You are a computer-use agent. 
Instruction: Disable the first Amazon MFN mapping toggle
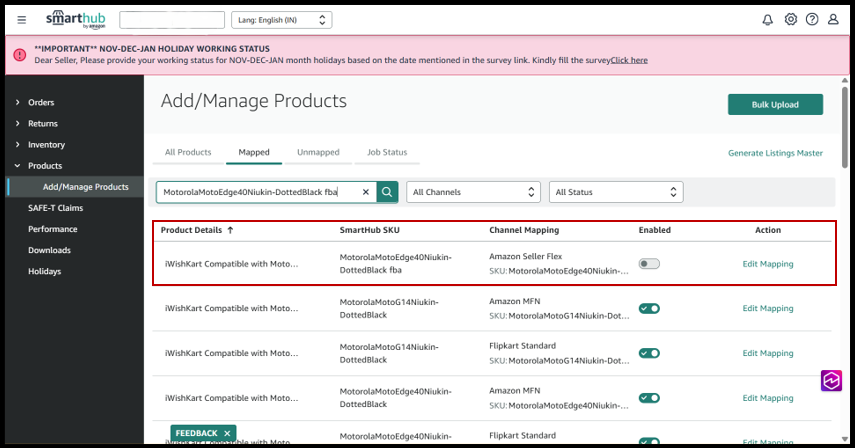pyautogui.click(x=649, y=309)
